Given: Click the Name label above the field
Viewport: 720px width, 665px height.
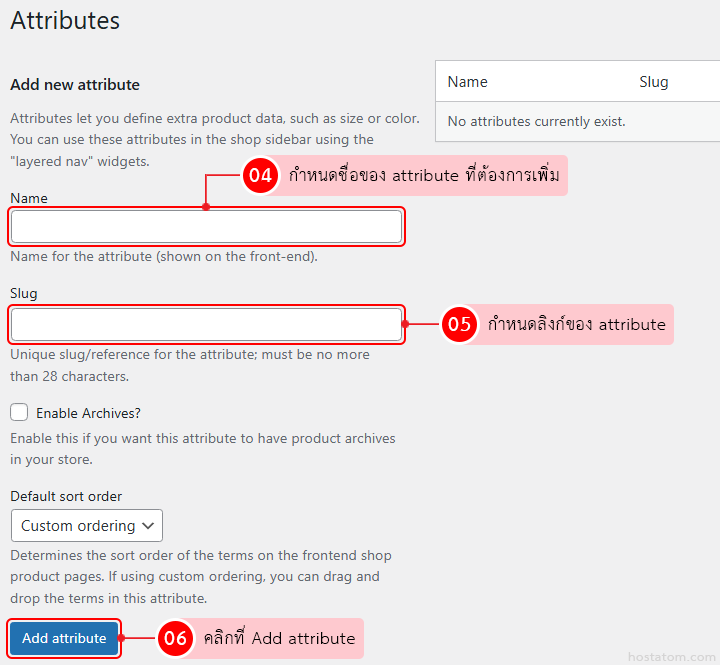Looking at the screenshot, I should tap(29, 198).
